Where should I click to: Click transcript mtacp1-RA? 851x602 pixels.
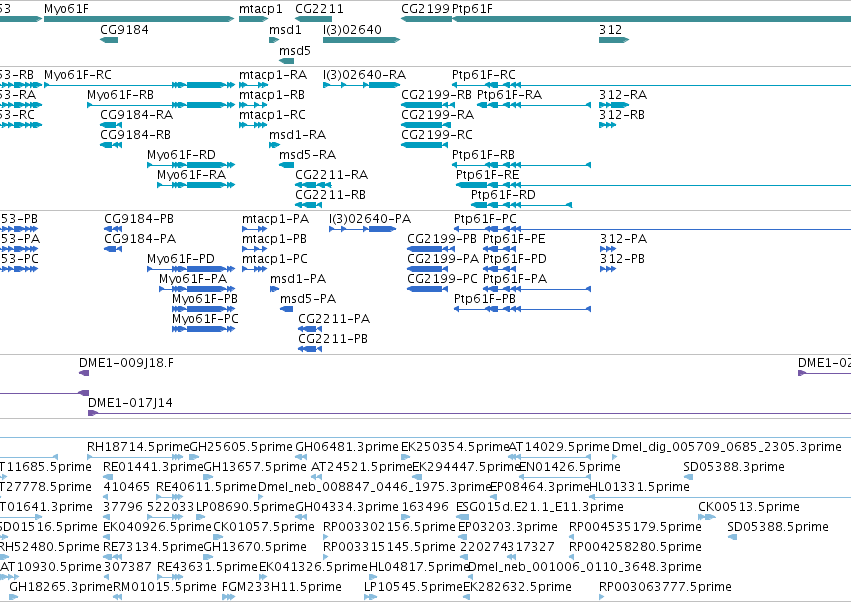coord(253,85)
